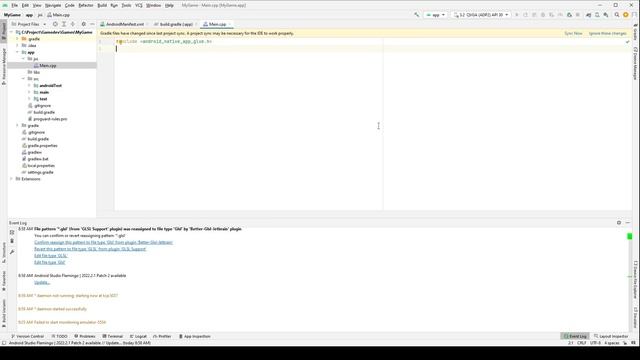Click the Search Everywhere magnifier icon

click(617, 15)
